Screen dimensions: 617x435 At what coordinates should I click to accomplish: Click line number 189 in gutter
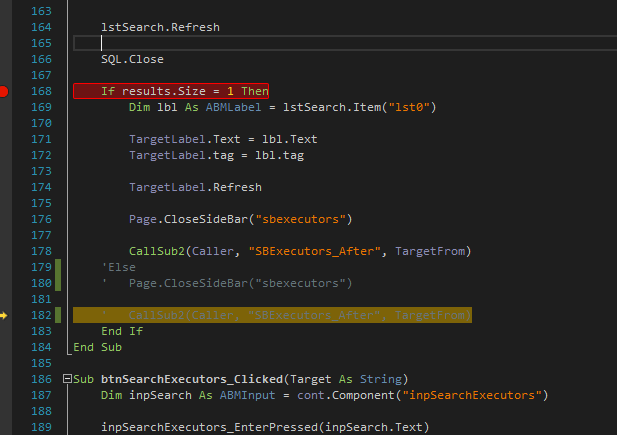click(x=41, y=427)
